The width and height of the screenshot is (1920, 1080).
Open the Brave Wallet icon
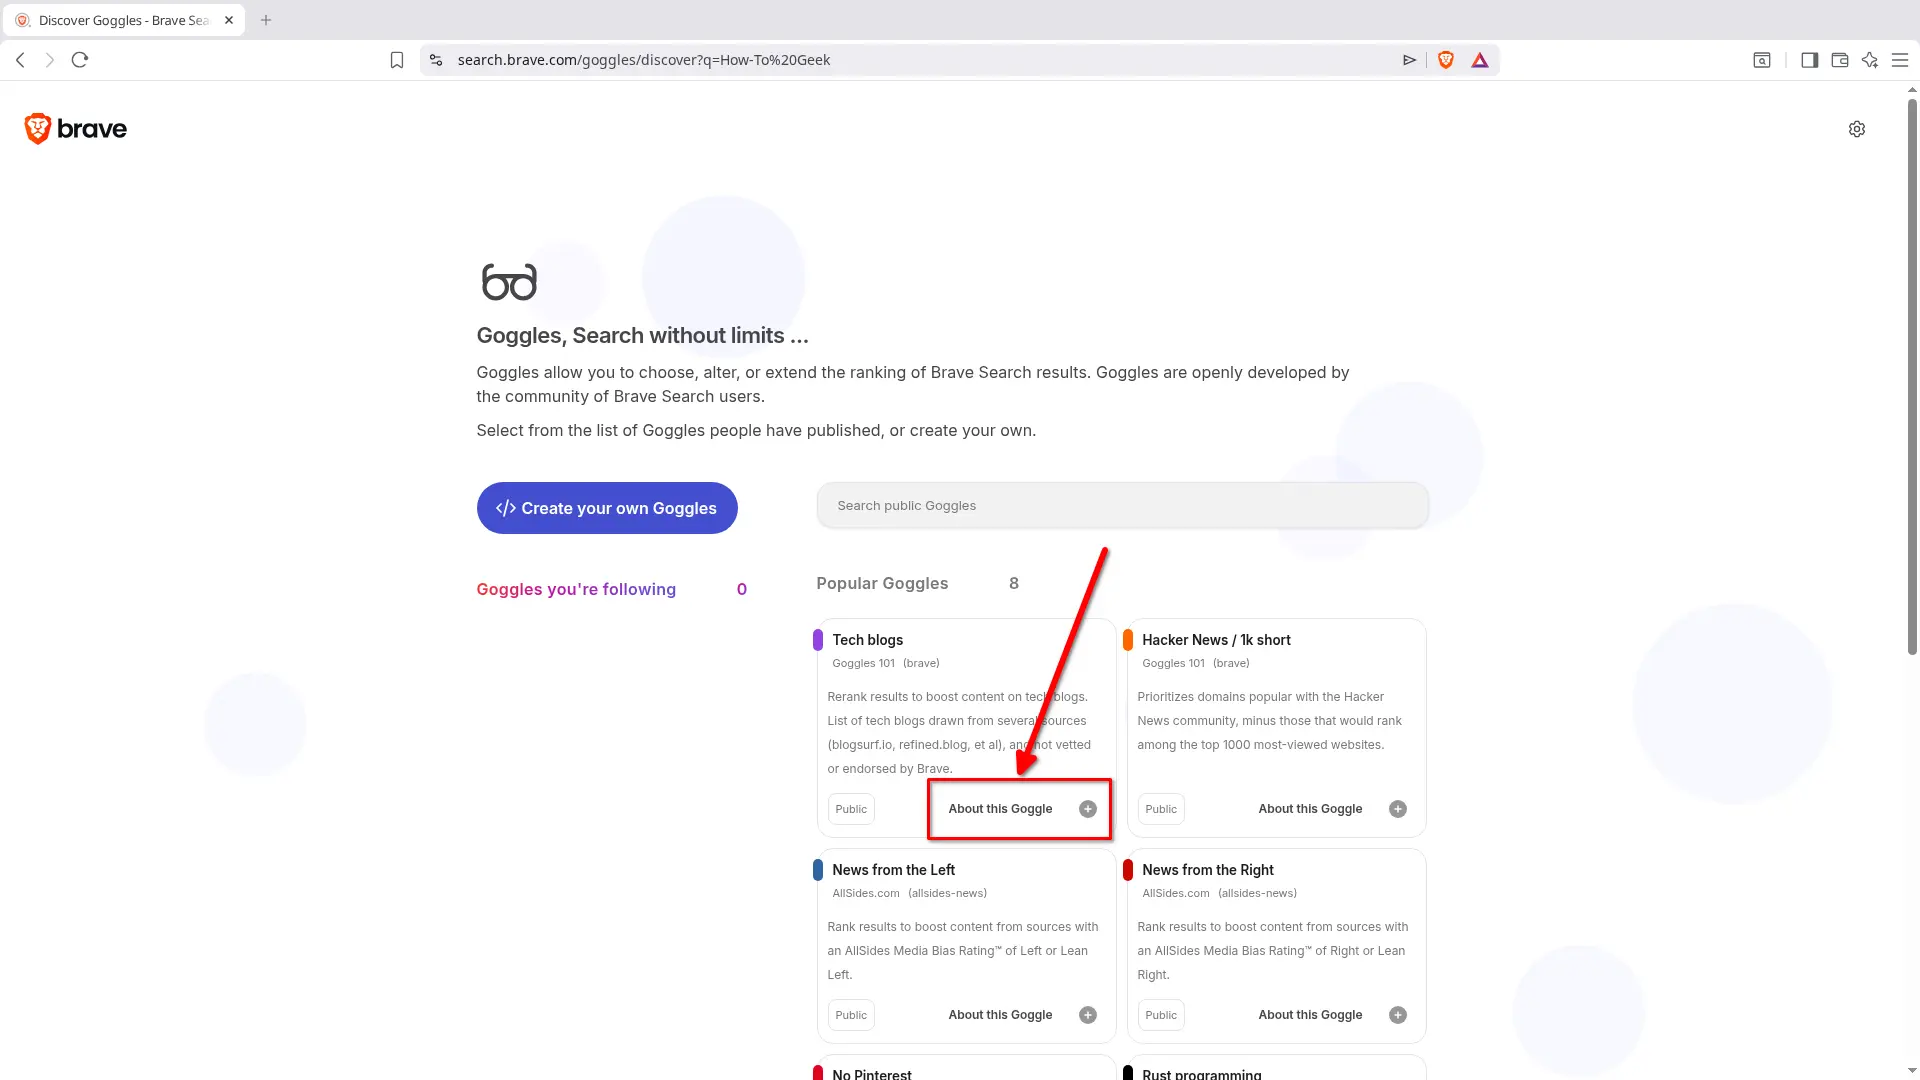click(x=1839, y=60)
